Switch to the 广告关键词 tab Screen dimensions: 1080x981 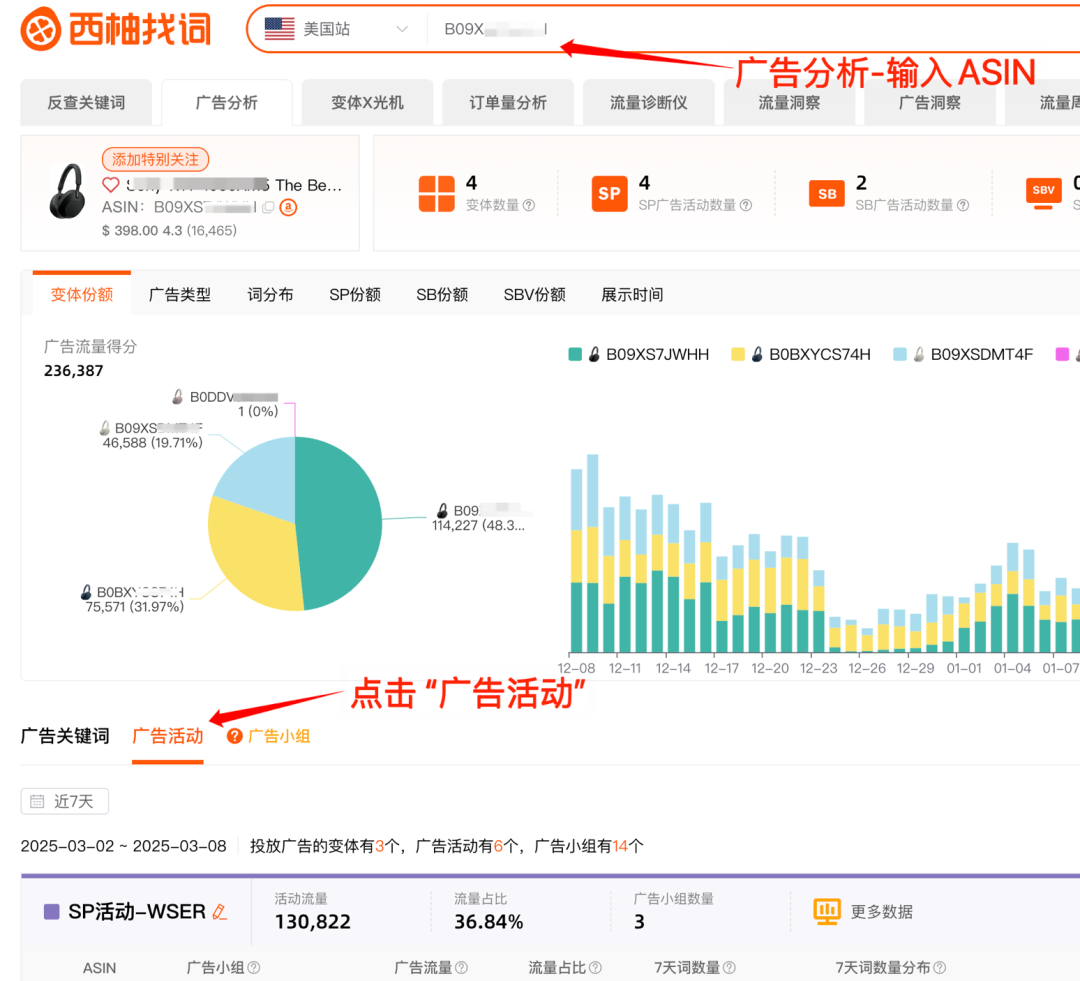pos(65,736)
